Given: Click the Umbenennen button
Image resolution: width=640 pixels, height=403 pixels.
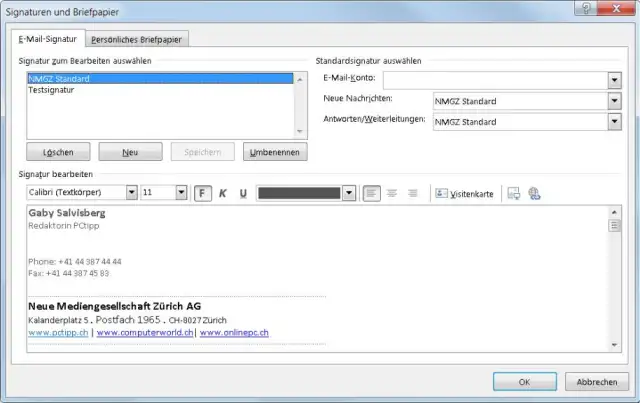Looking at the screenshot, I should [x=275, y=152].
